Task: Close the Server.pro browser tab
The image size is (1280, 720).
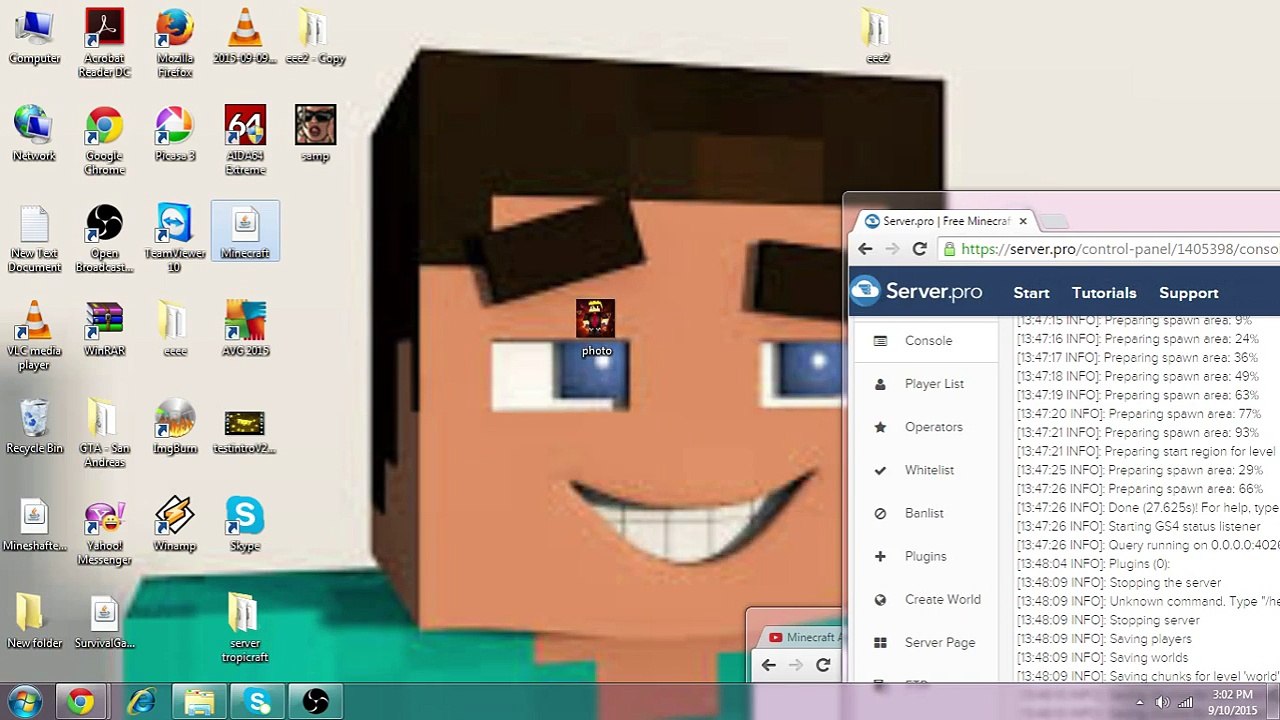Action: pos(1023,221)
